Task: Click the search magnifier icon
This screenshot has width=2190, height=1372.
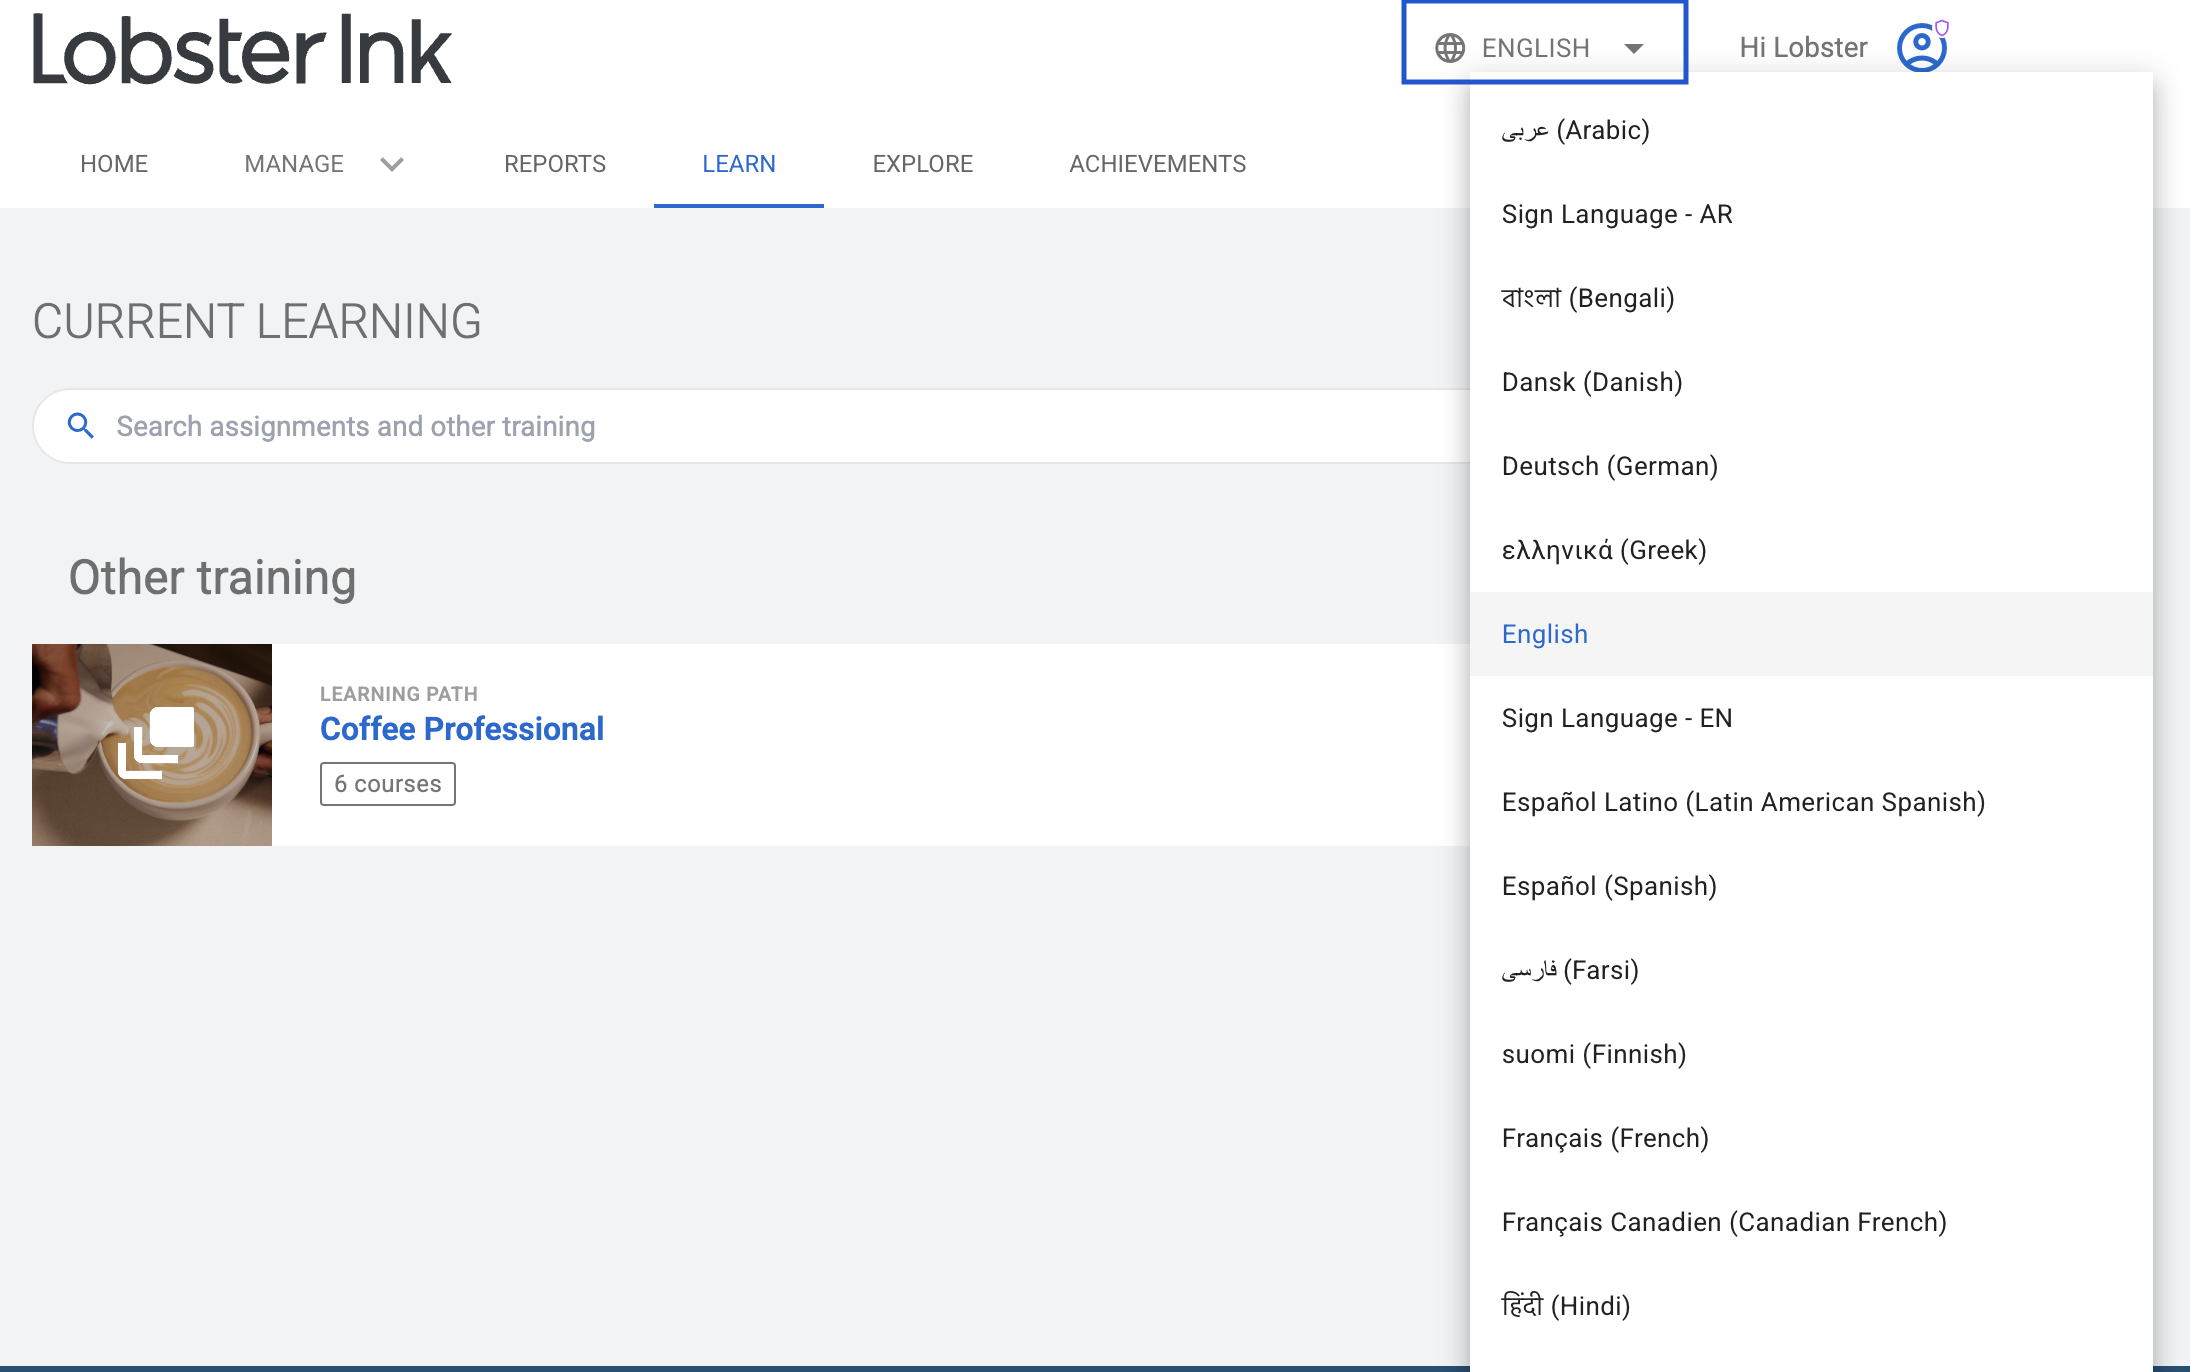Action: click(x=81, y=426)
